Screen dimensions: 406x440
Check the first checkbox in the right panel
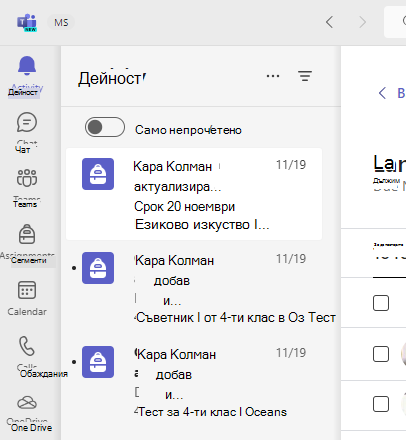[381, 303]
